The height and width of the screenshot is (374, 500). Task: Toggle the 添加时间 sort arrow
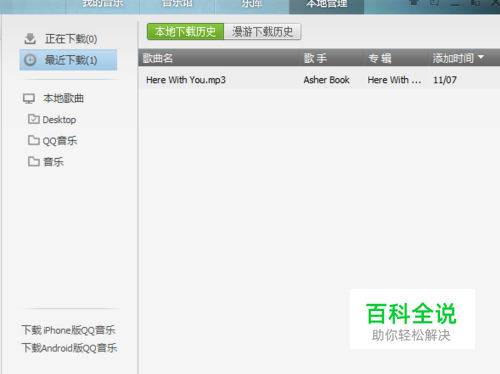(x=481, y=57)
